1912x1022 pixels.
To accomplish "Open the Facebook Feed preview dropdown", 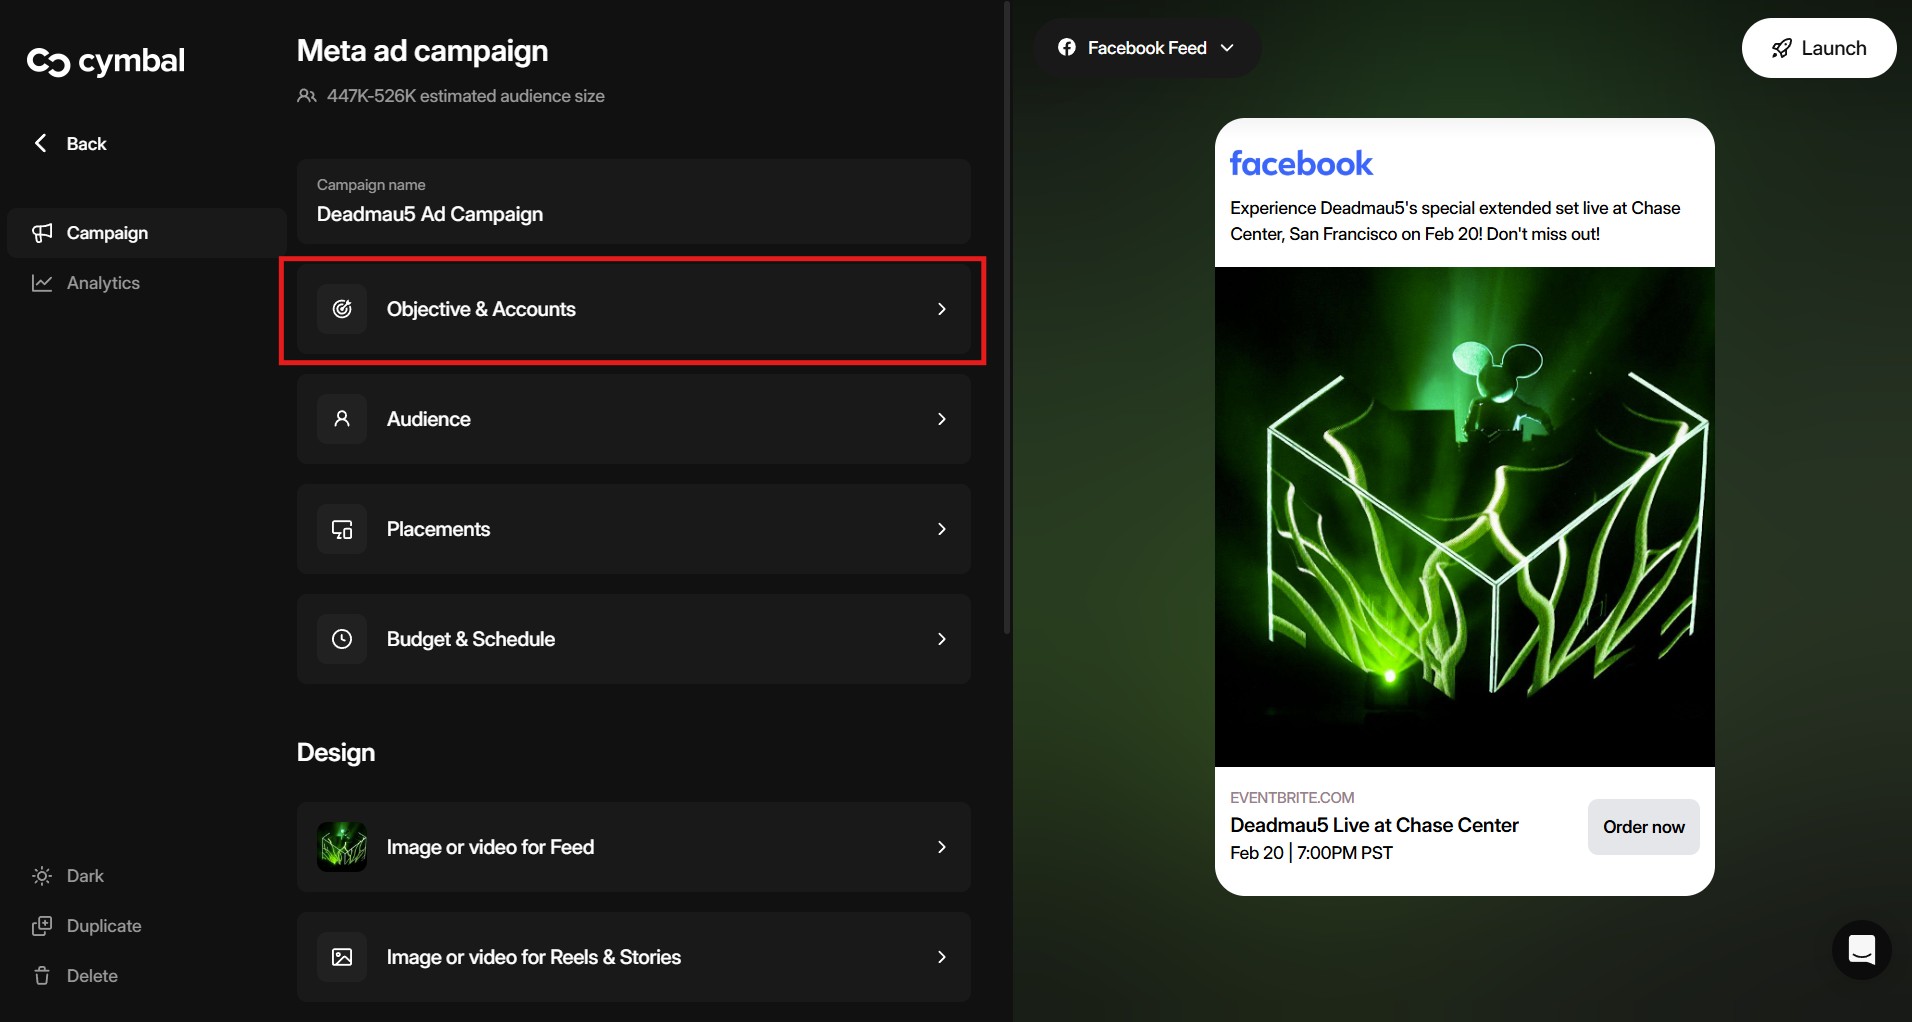I will coord(1147,48).
